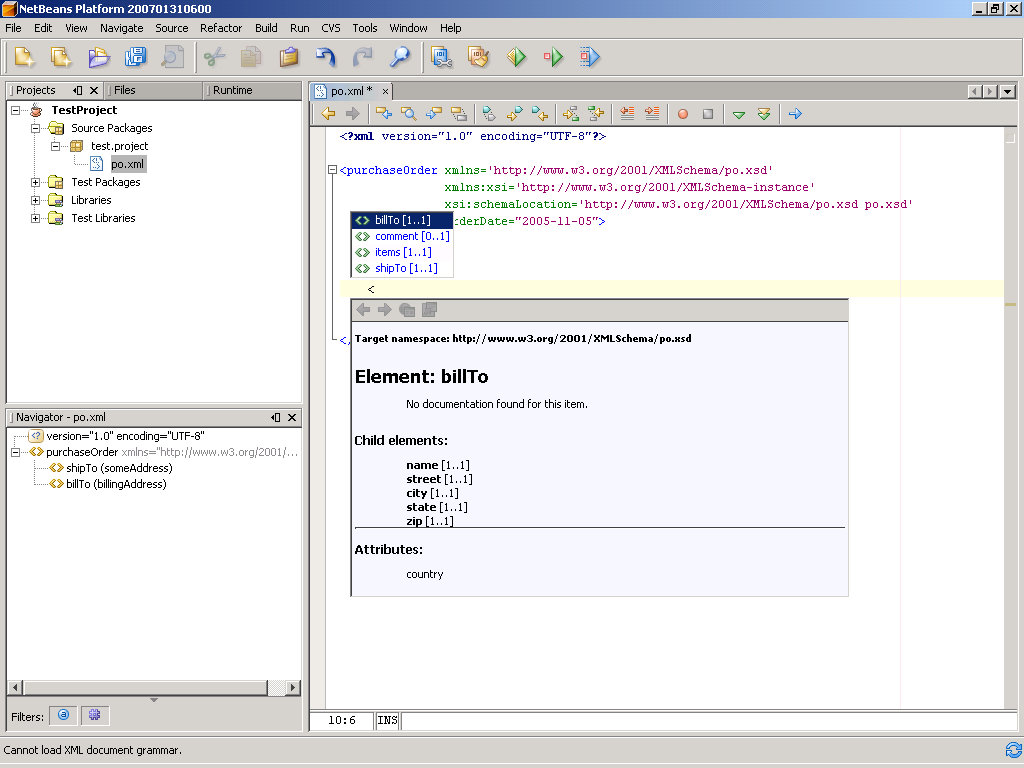Toggle the INS insert mode indicator
The height and width of the screenshot is (768, 1024).
[387, 720]
